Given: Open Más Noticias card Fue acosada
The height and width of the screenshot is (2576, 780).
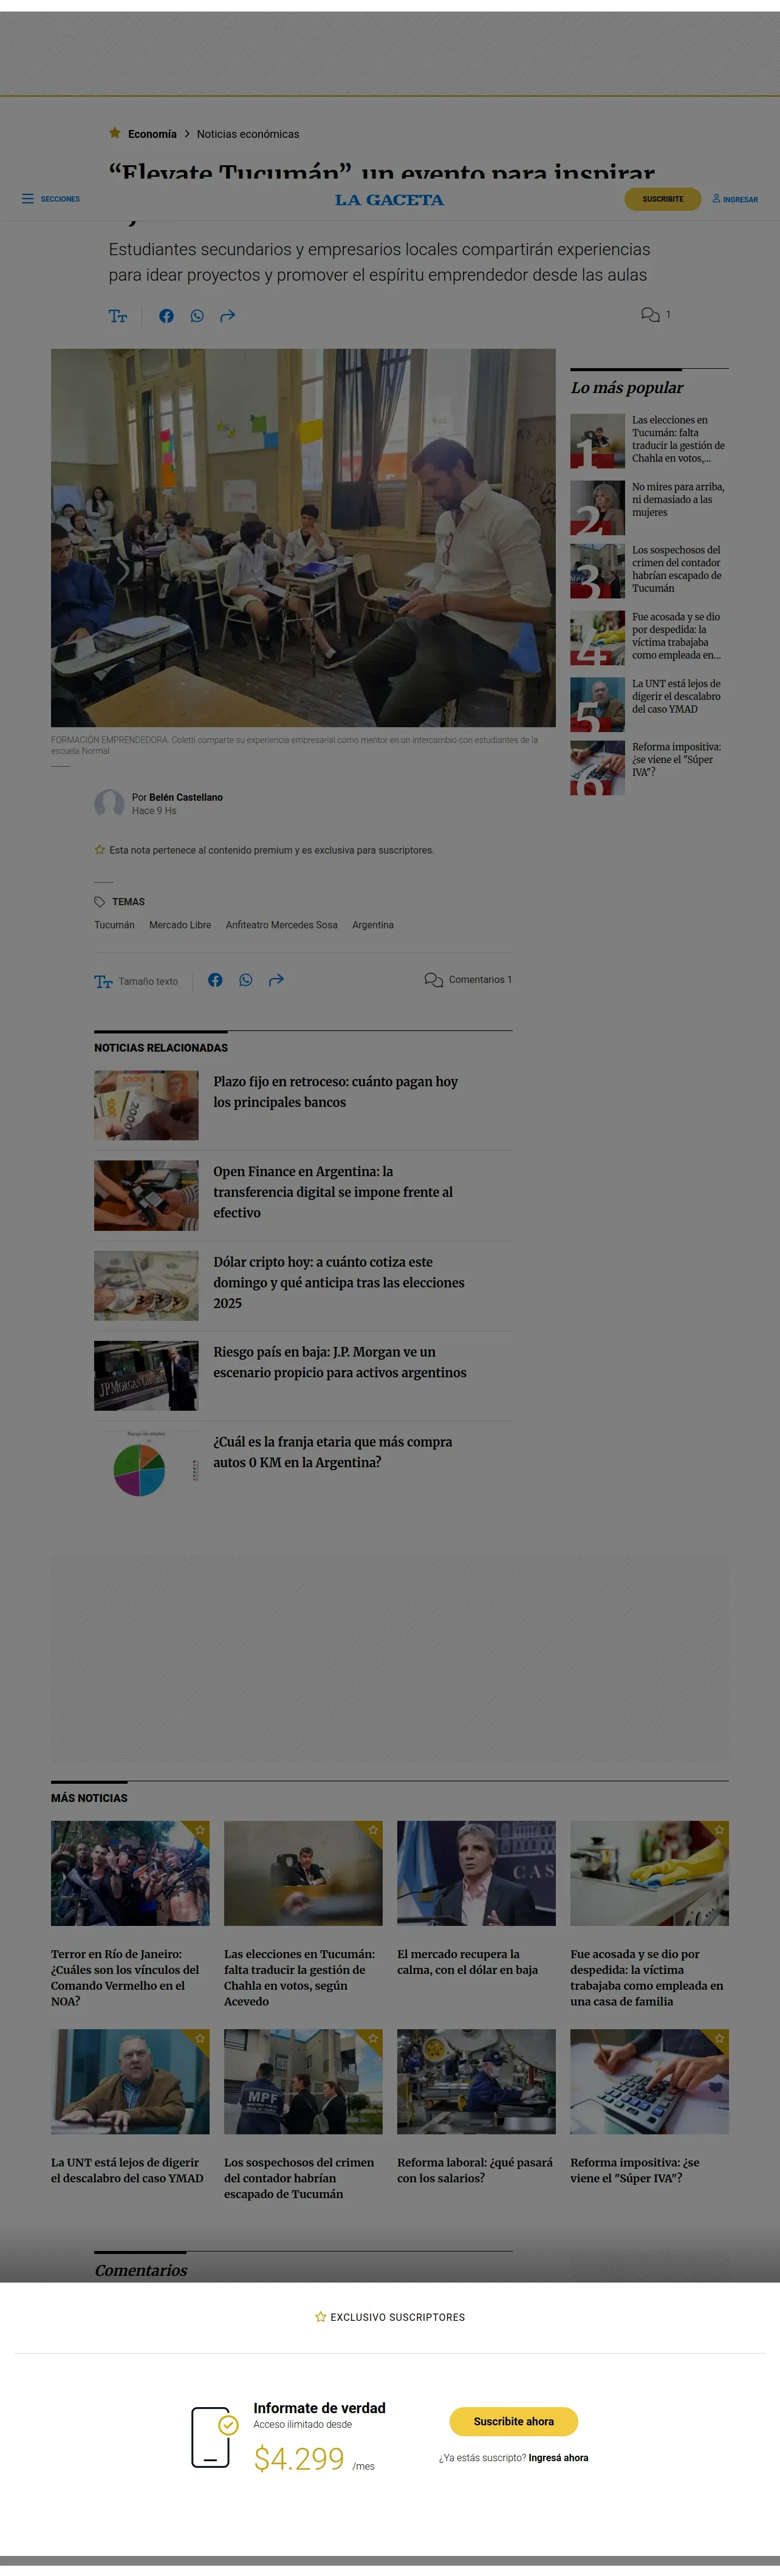Looking at the screenshot, I should point(647,1977).
